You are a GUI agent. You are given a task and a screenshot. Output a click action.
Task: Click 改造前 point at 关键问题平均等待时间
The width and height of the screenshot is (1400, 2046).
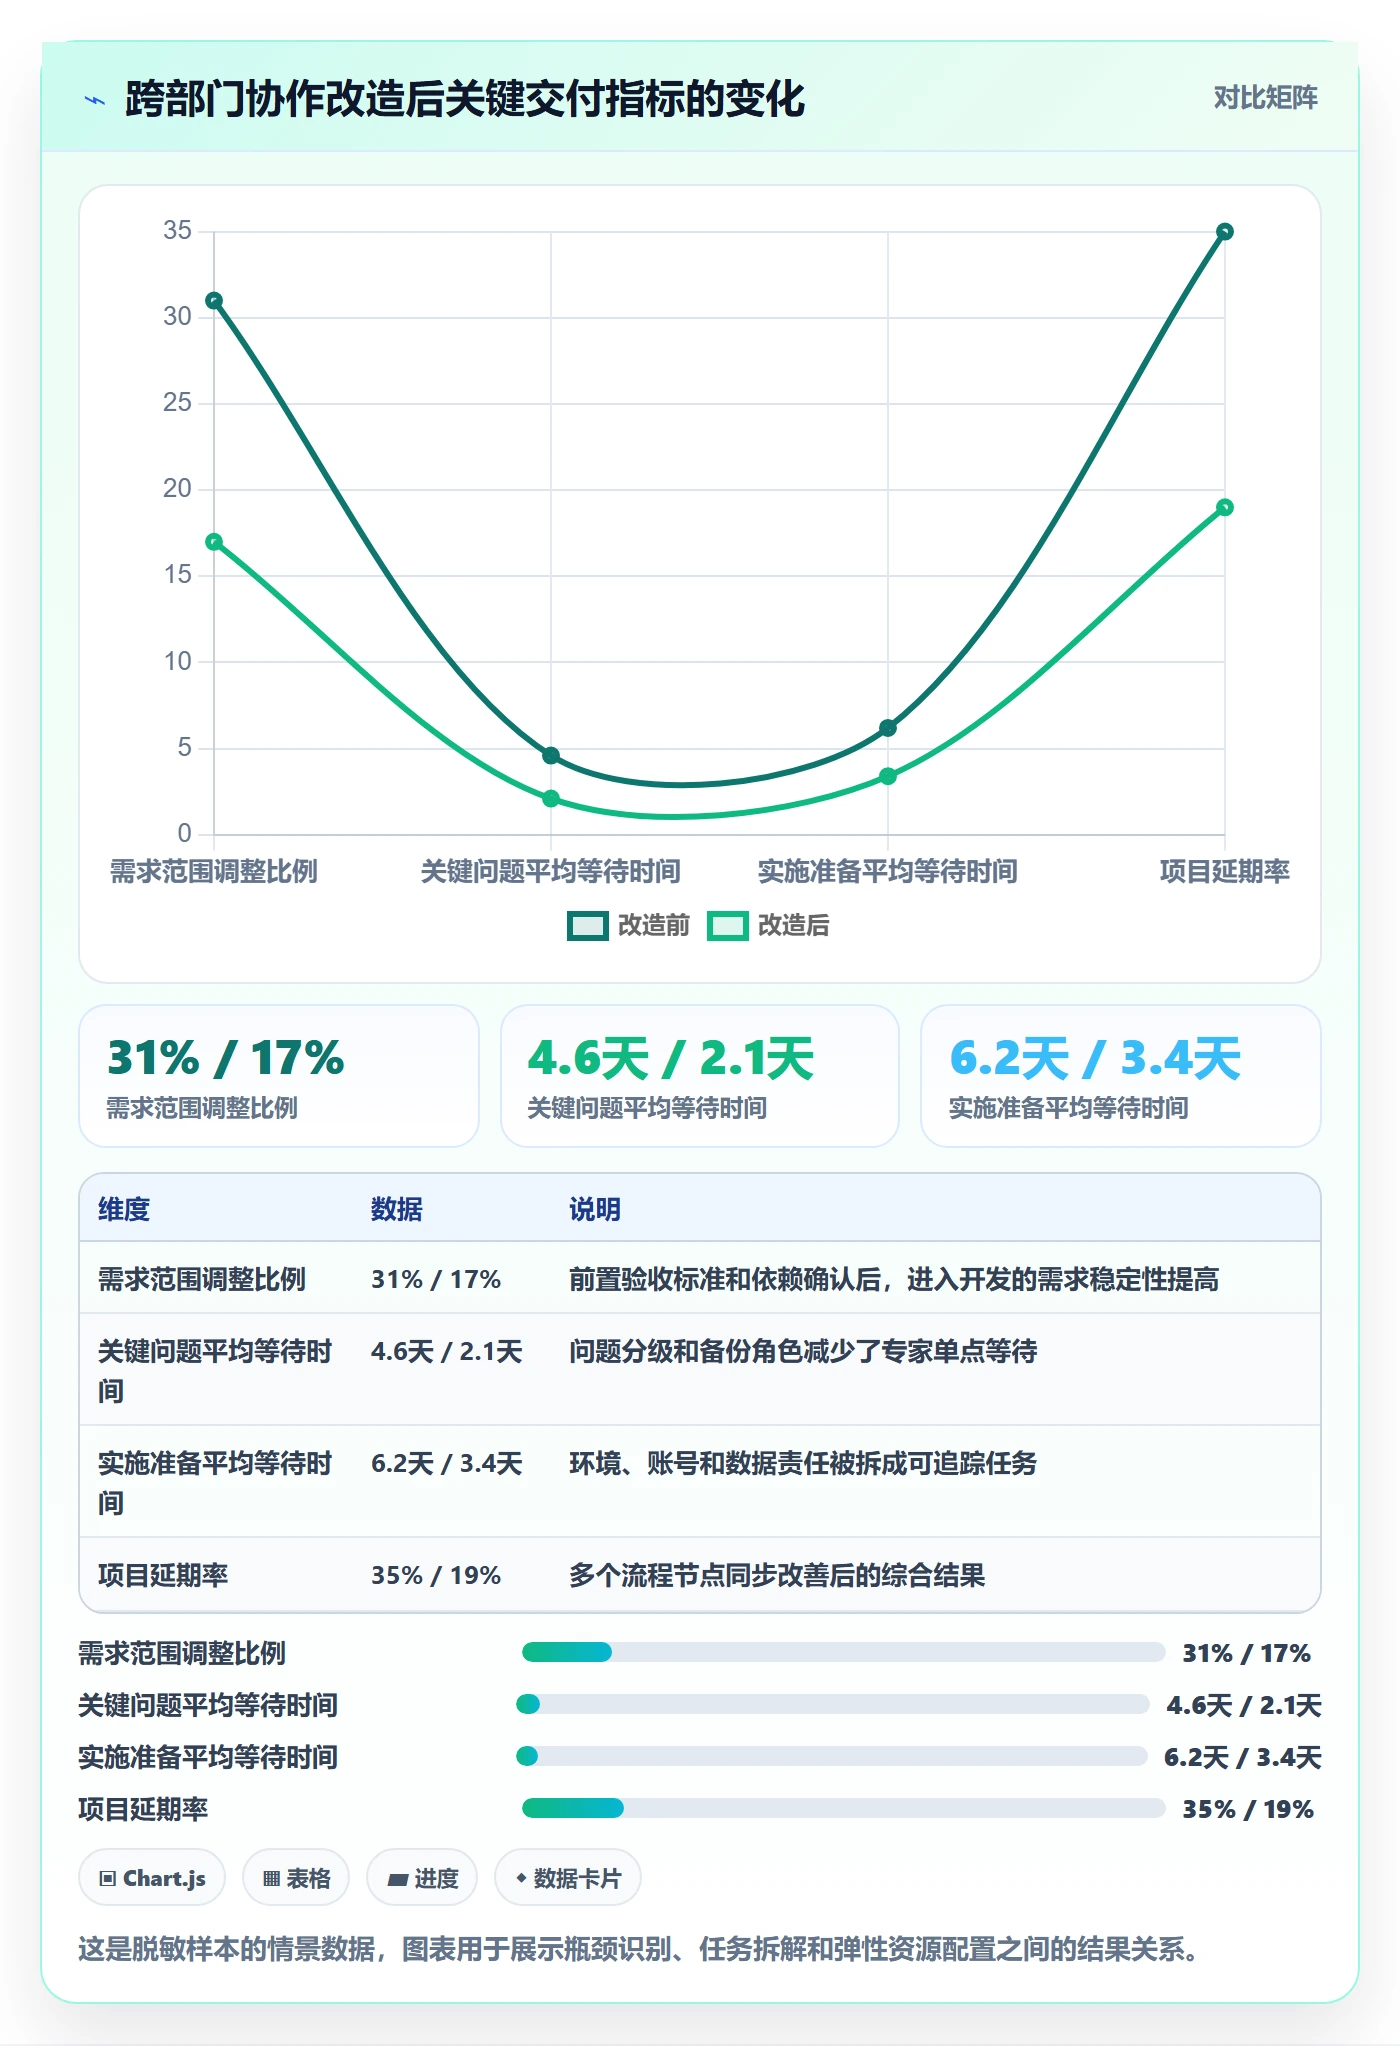[551, 755]
